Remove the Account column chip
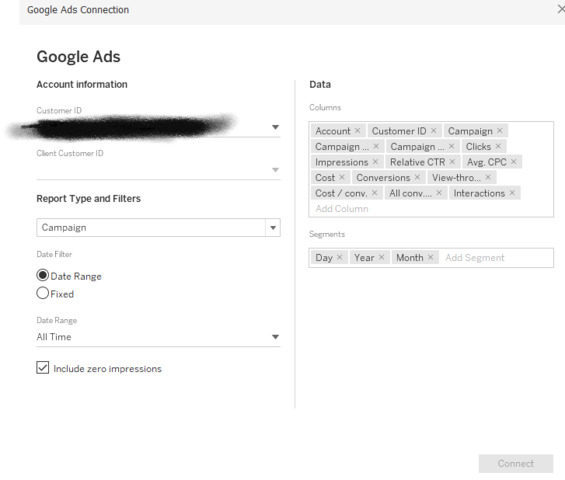The width and height of the screenshot is (565, 480). (x=357, y=131)
